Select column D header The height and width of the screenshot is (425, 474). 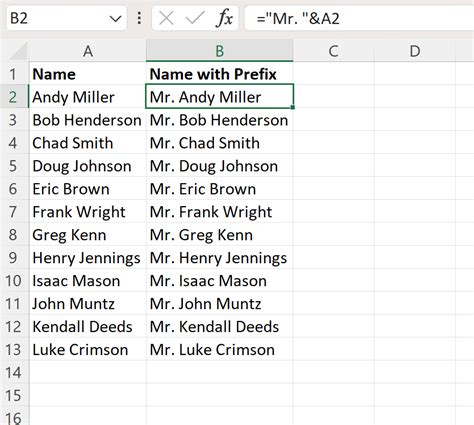click(415, 51)
